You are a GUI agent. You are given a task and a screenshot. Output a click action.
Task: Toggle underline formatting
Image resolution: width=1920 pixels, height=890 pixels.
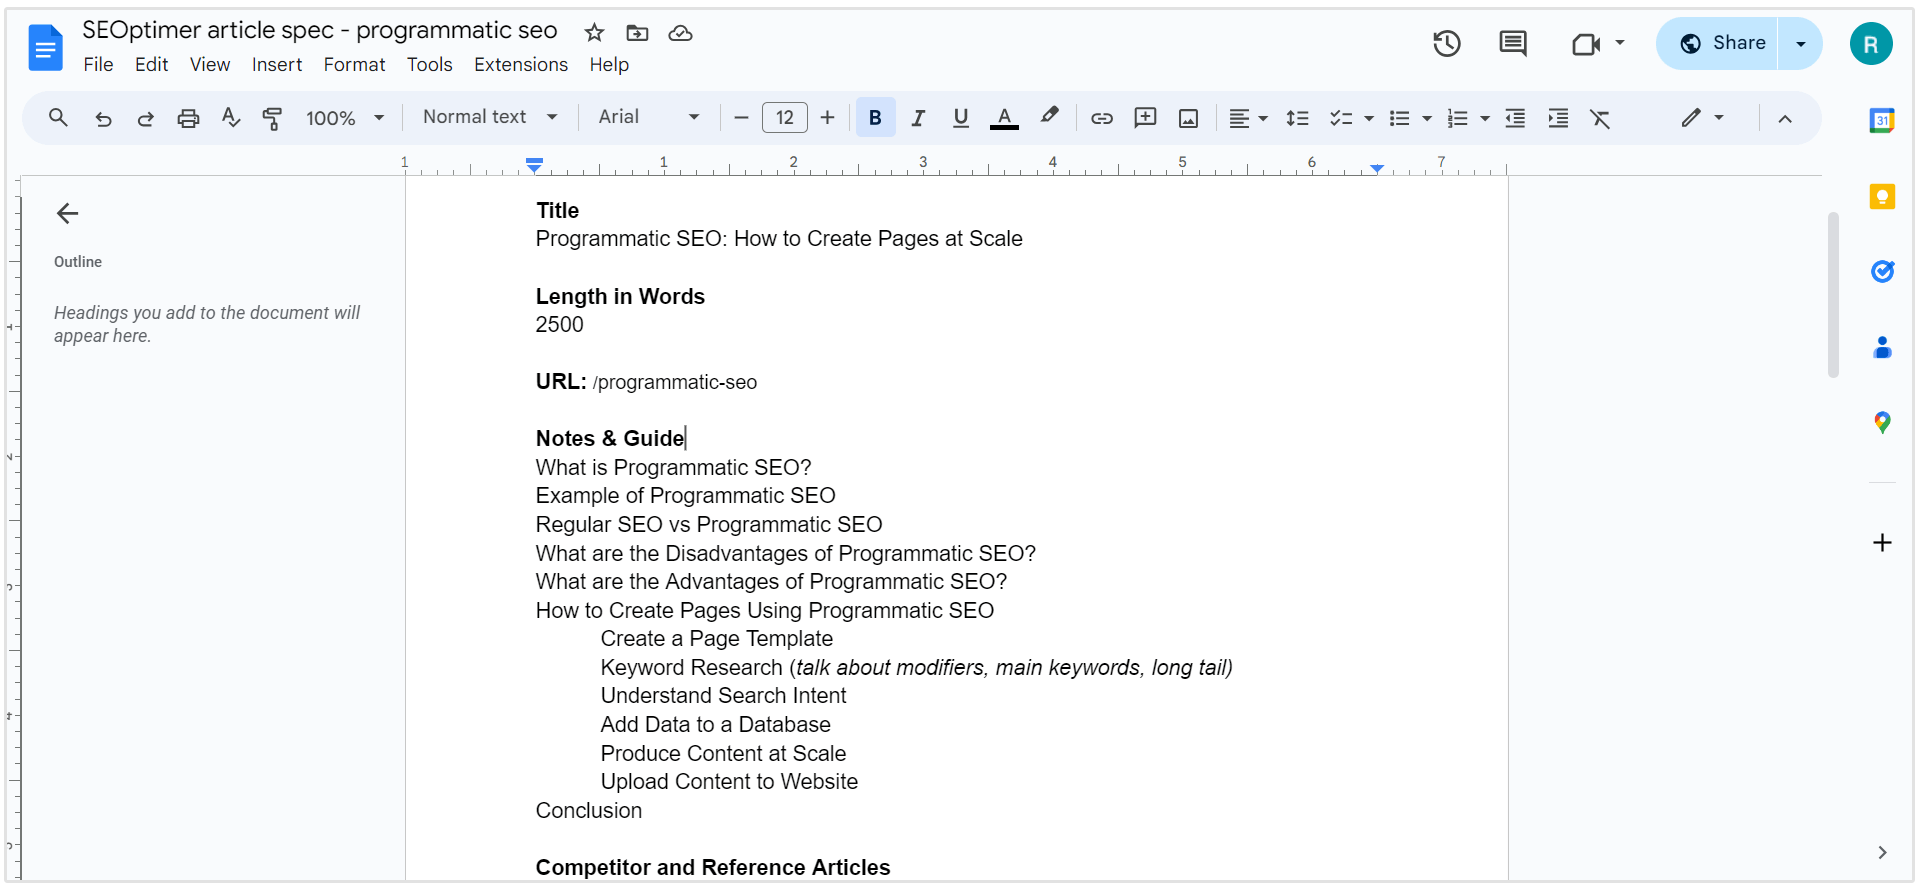coord(961,118)
